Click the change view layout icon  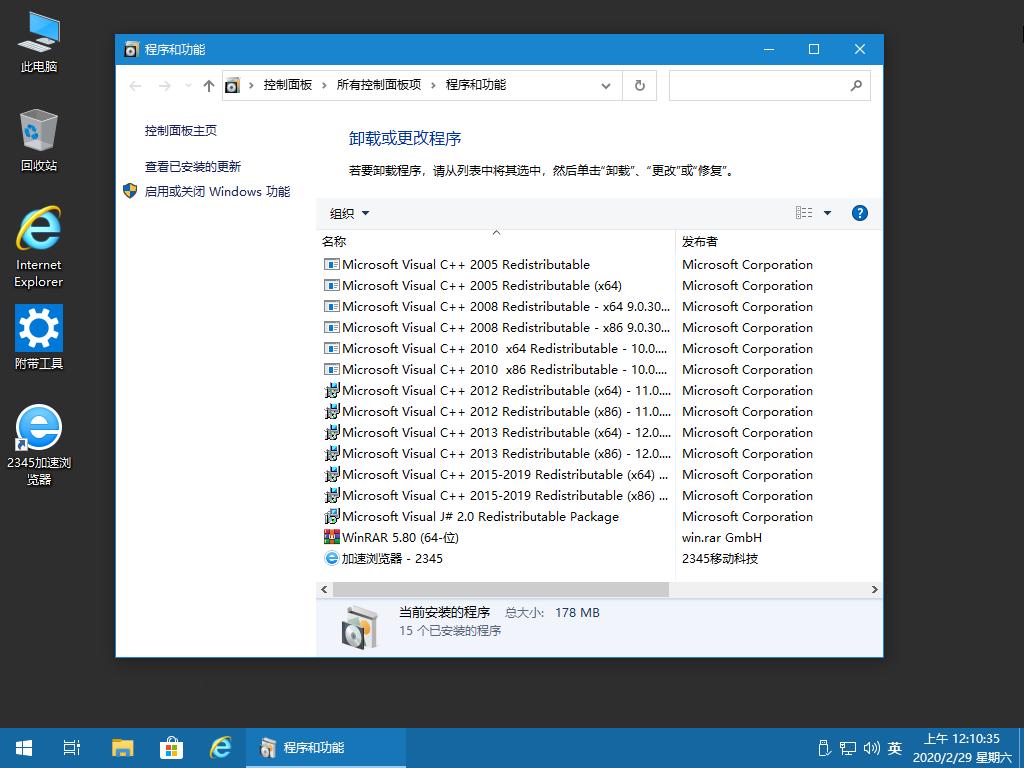click(804, 213)
